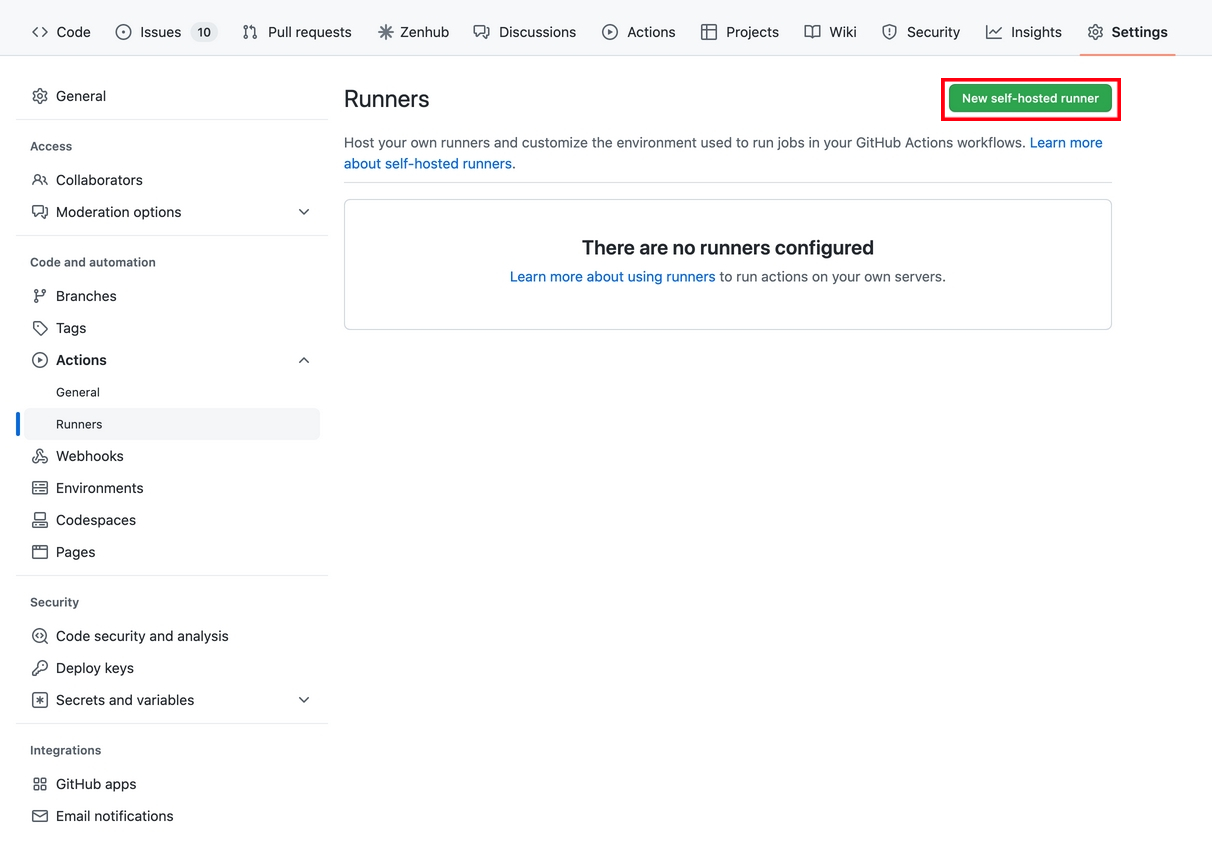This screenshot has width=1212, height=857.
Task: Click the Moderation options comment icon
Action: pos(40,212)
